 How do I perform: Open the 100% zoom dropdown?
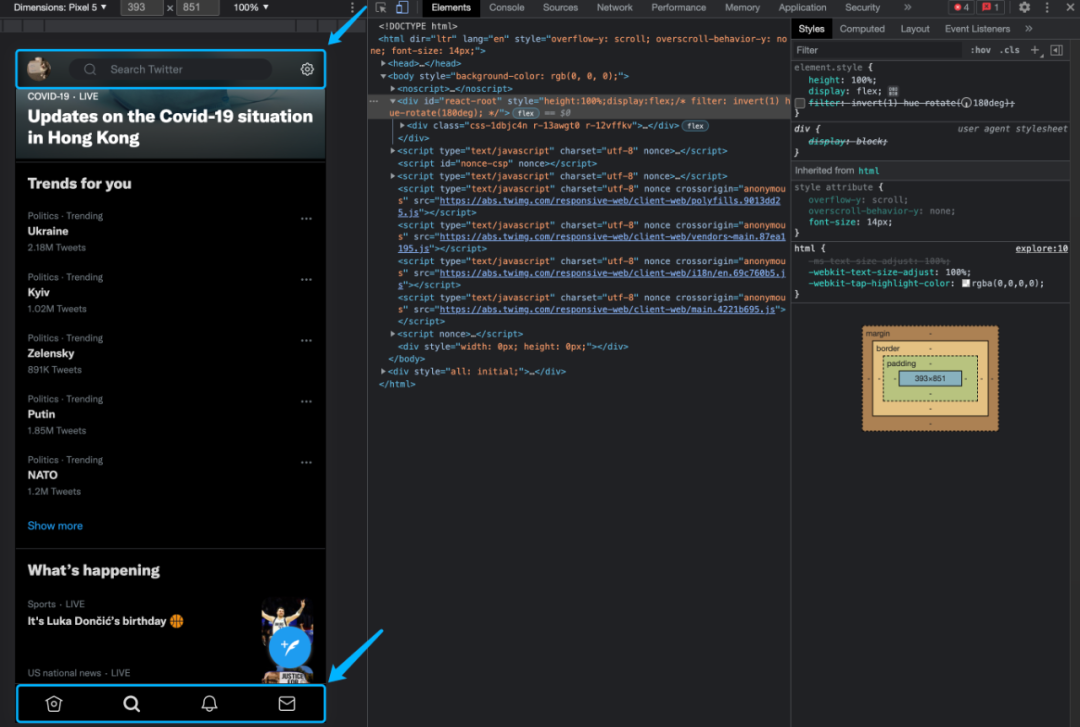click(251, 8)
